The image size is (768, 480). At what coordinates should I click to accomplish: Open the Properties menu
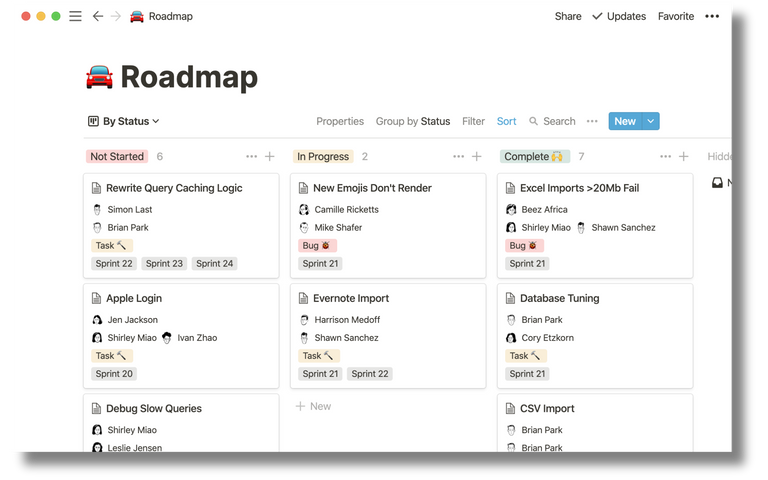click(x=340, y=121)
